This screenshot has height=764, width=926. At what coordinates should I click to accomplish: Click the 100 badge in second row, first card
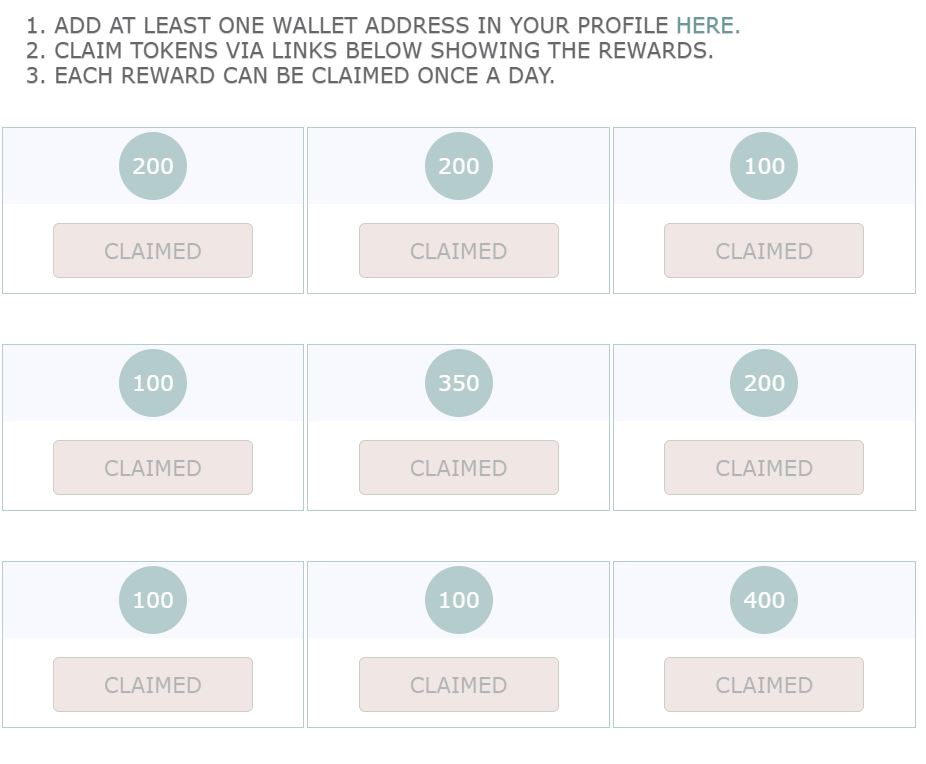[153, 383]
